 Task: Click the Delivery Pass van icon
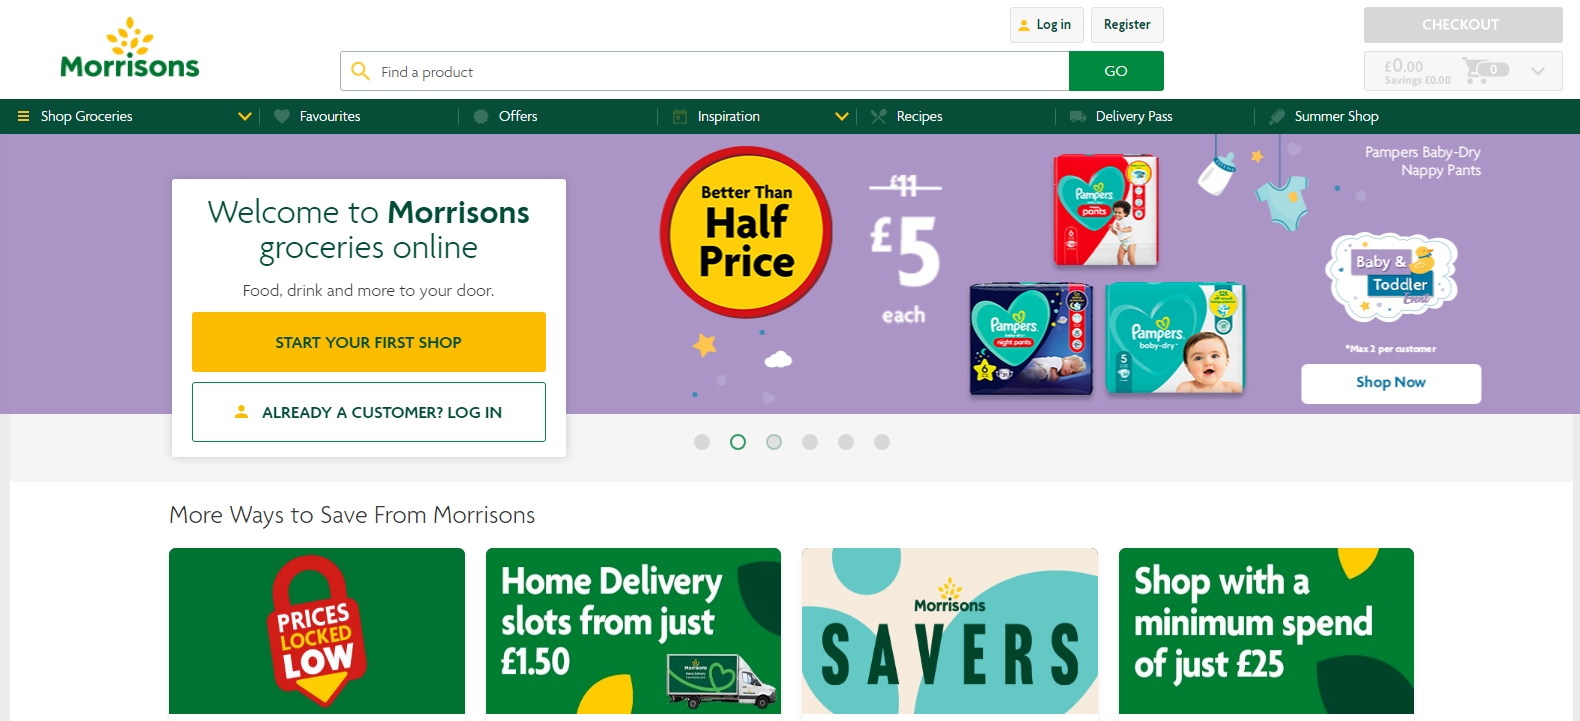click(1078, 116)
